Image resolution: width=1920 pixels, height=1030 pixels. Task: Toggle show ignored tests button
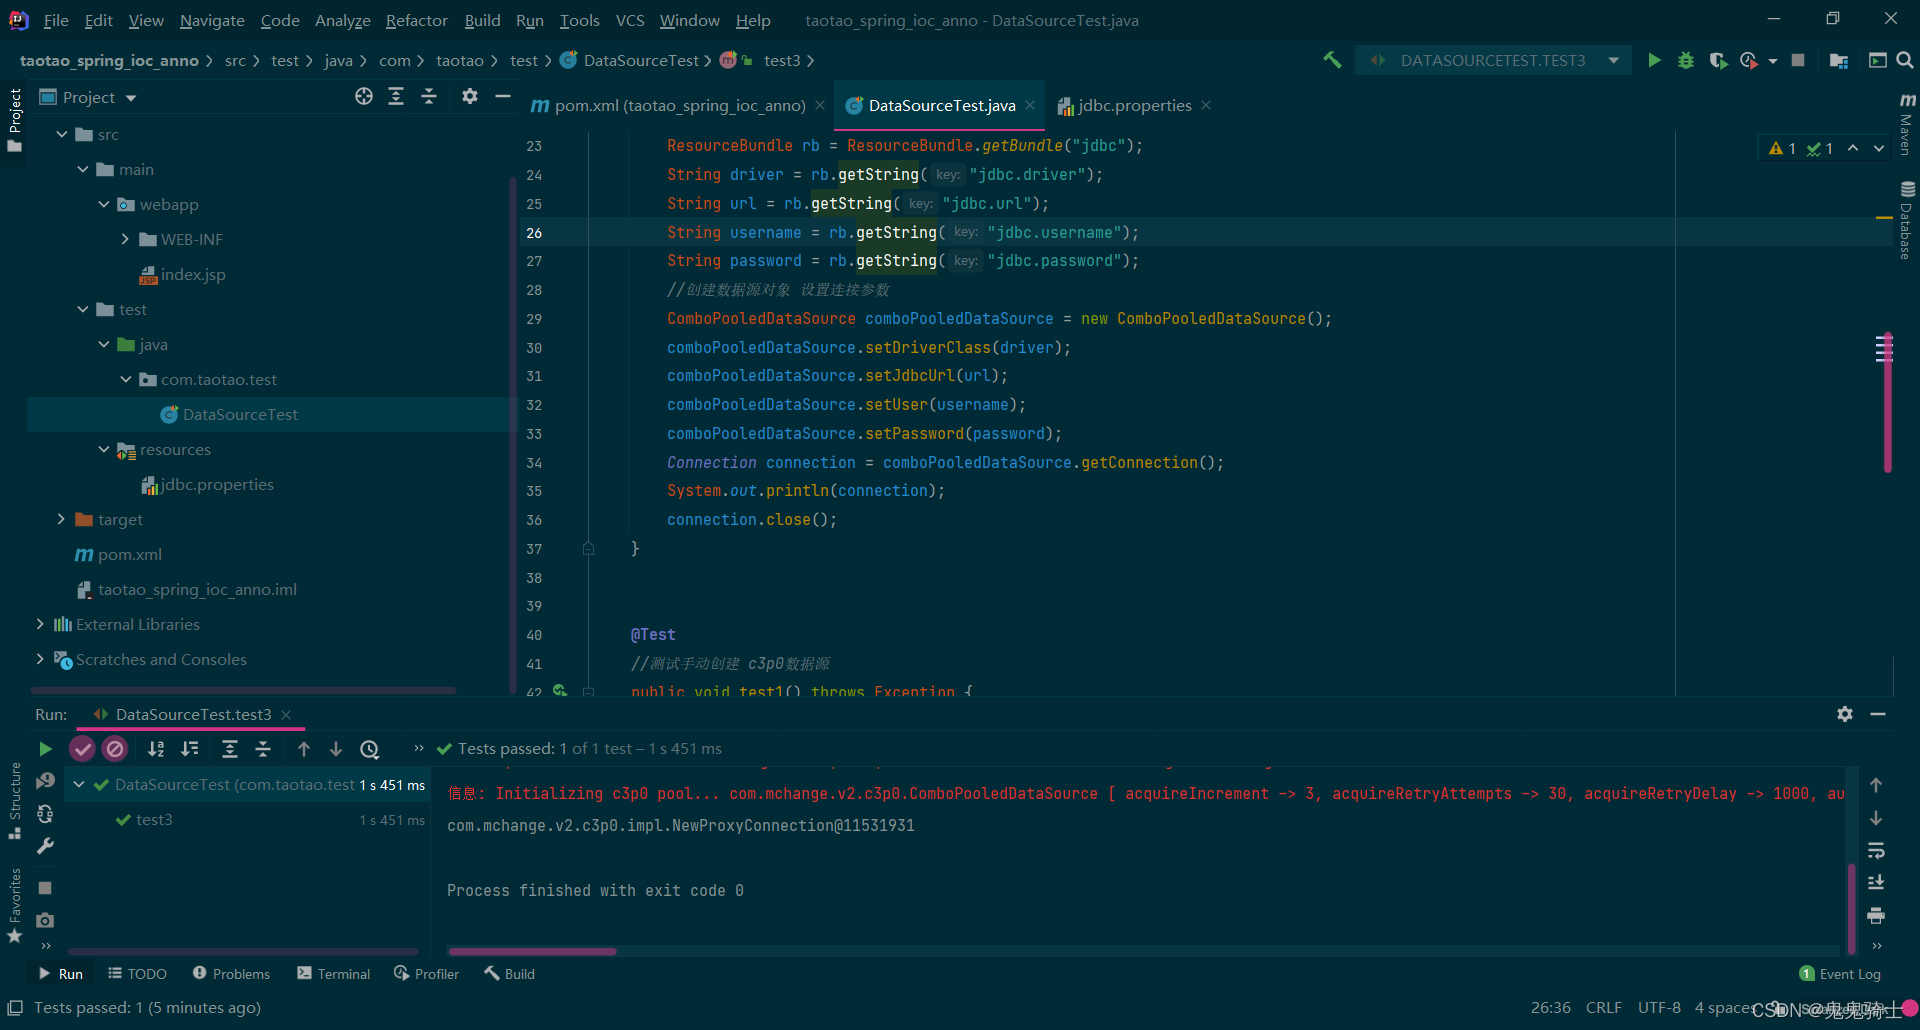pyautogui.click(x=115, y=749)
